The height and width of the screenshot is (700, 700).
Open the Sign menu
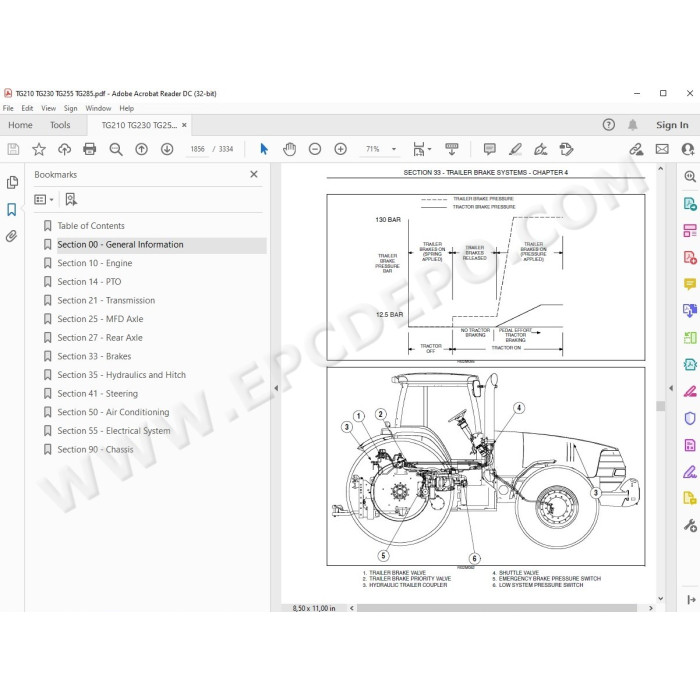coord(71,108)
